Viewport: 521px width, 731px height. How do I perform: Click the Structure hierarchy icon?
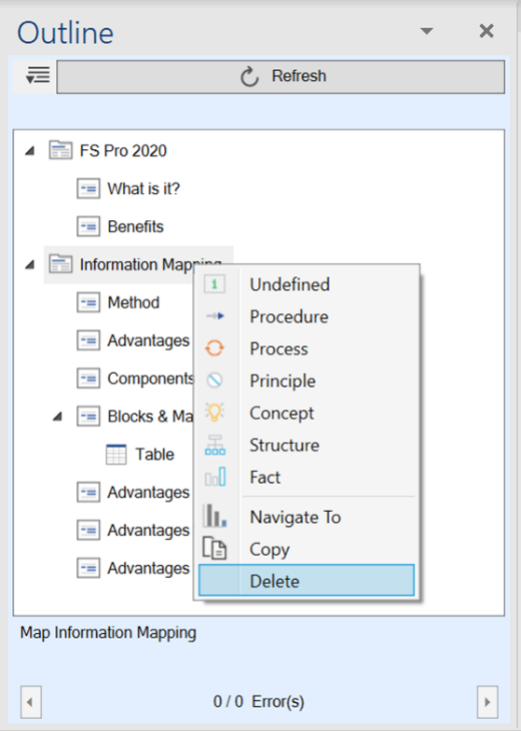click(215, 445)
